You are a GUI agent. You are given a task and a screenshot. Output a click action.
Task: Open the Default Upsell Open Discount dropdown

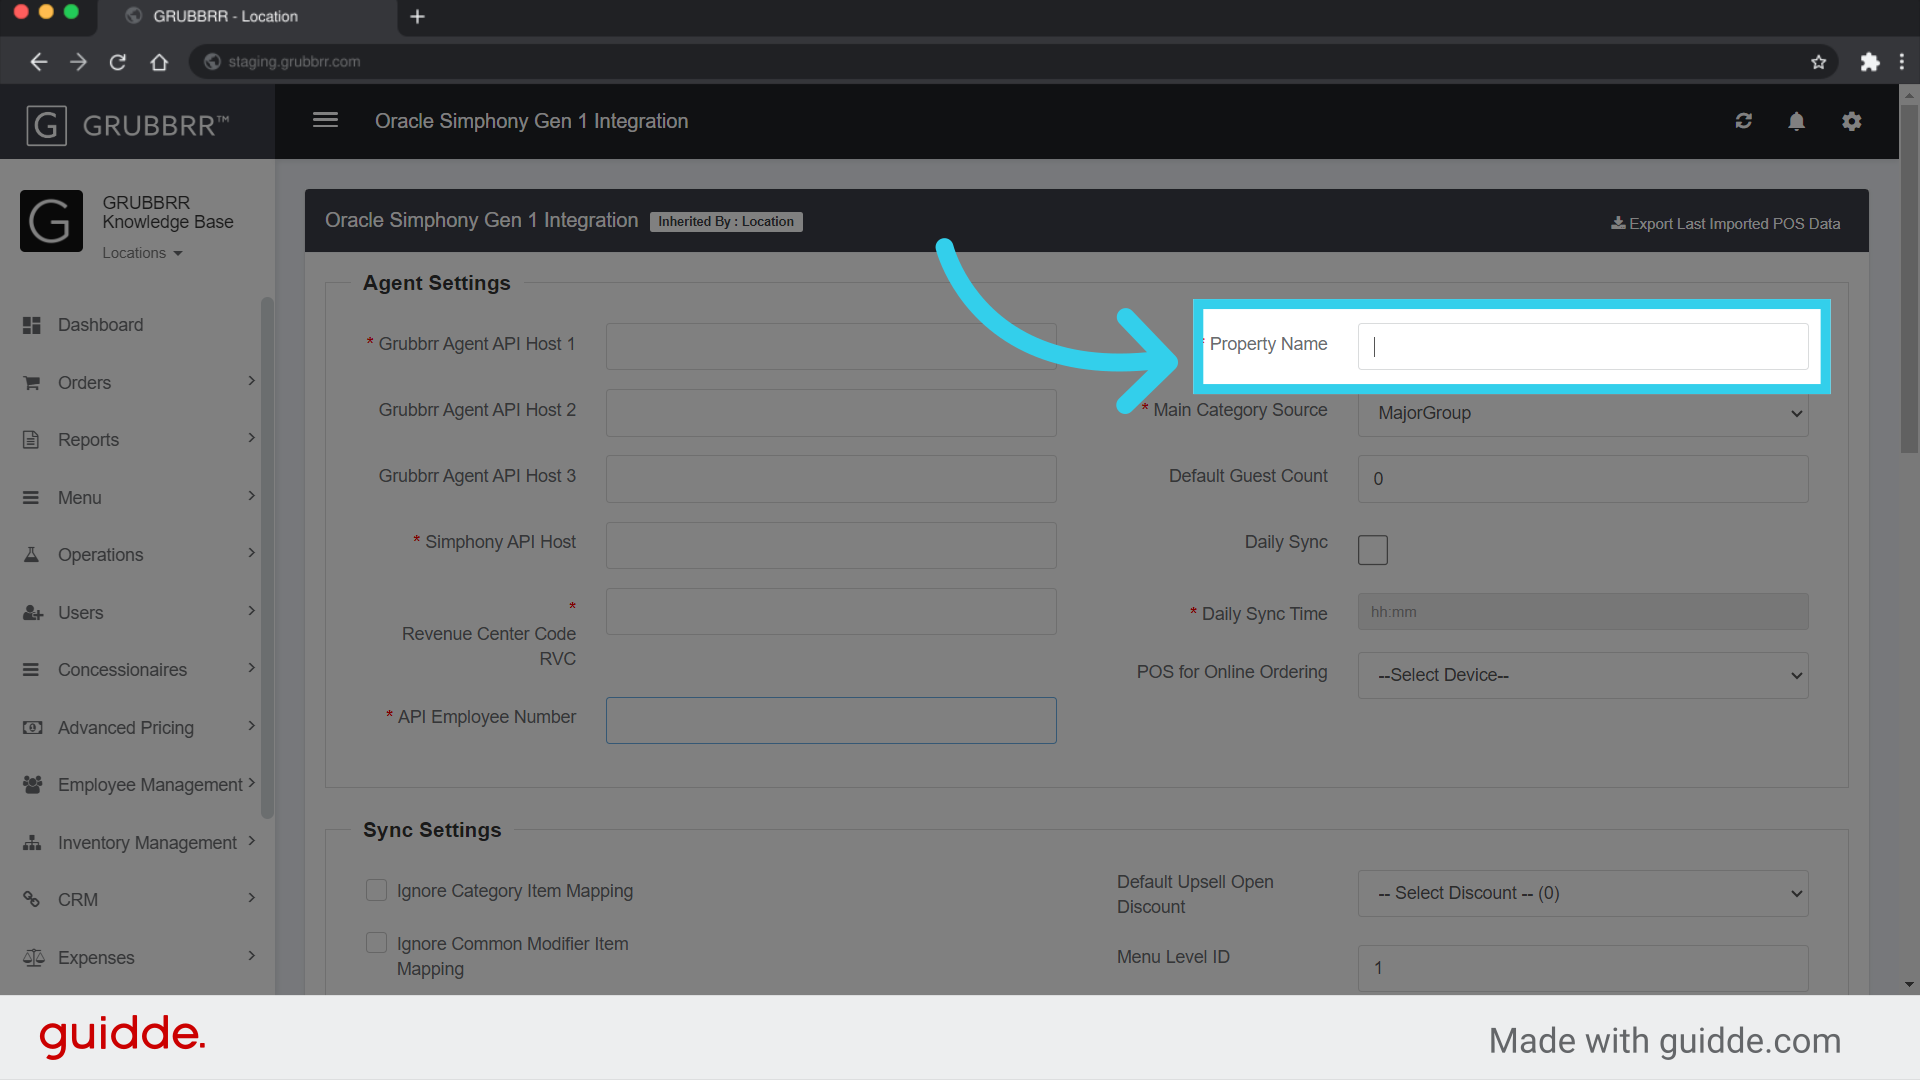[x=1583, y=894]
